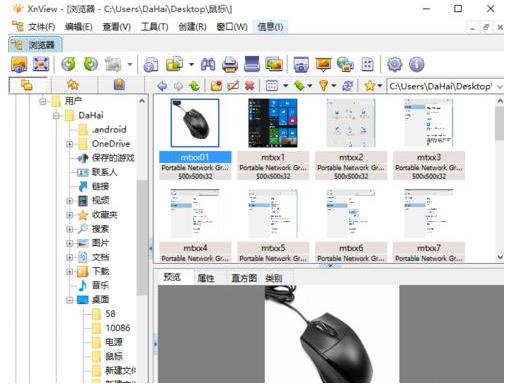Click the printer icon
The width and height of the screenshot is (508, 384).
click(x=230, y=64)
